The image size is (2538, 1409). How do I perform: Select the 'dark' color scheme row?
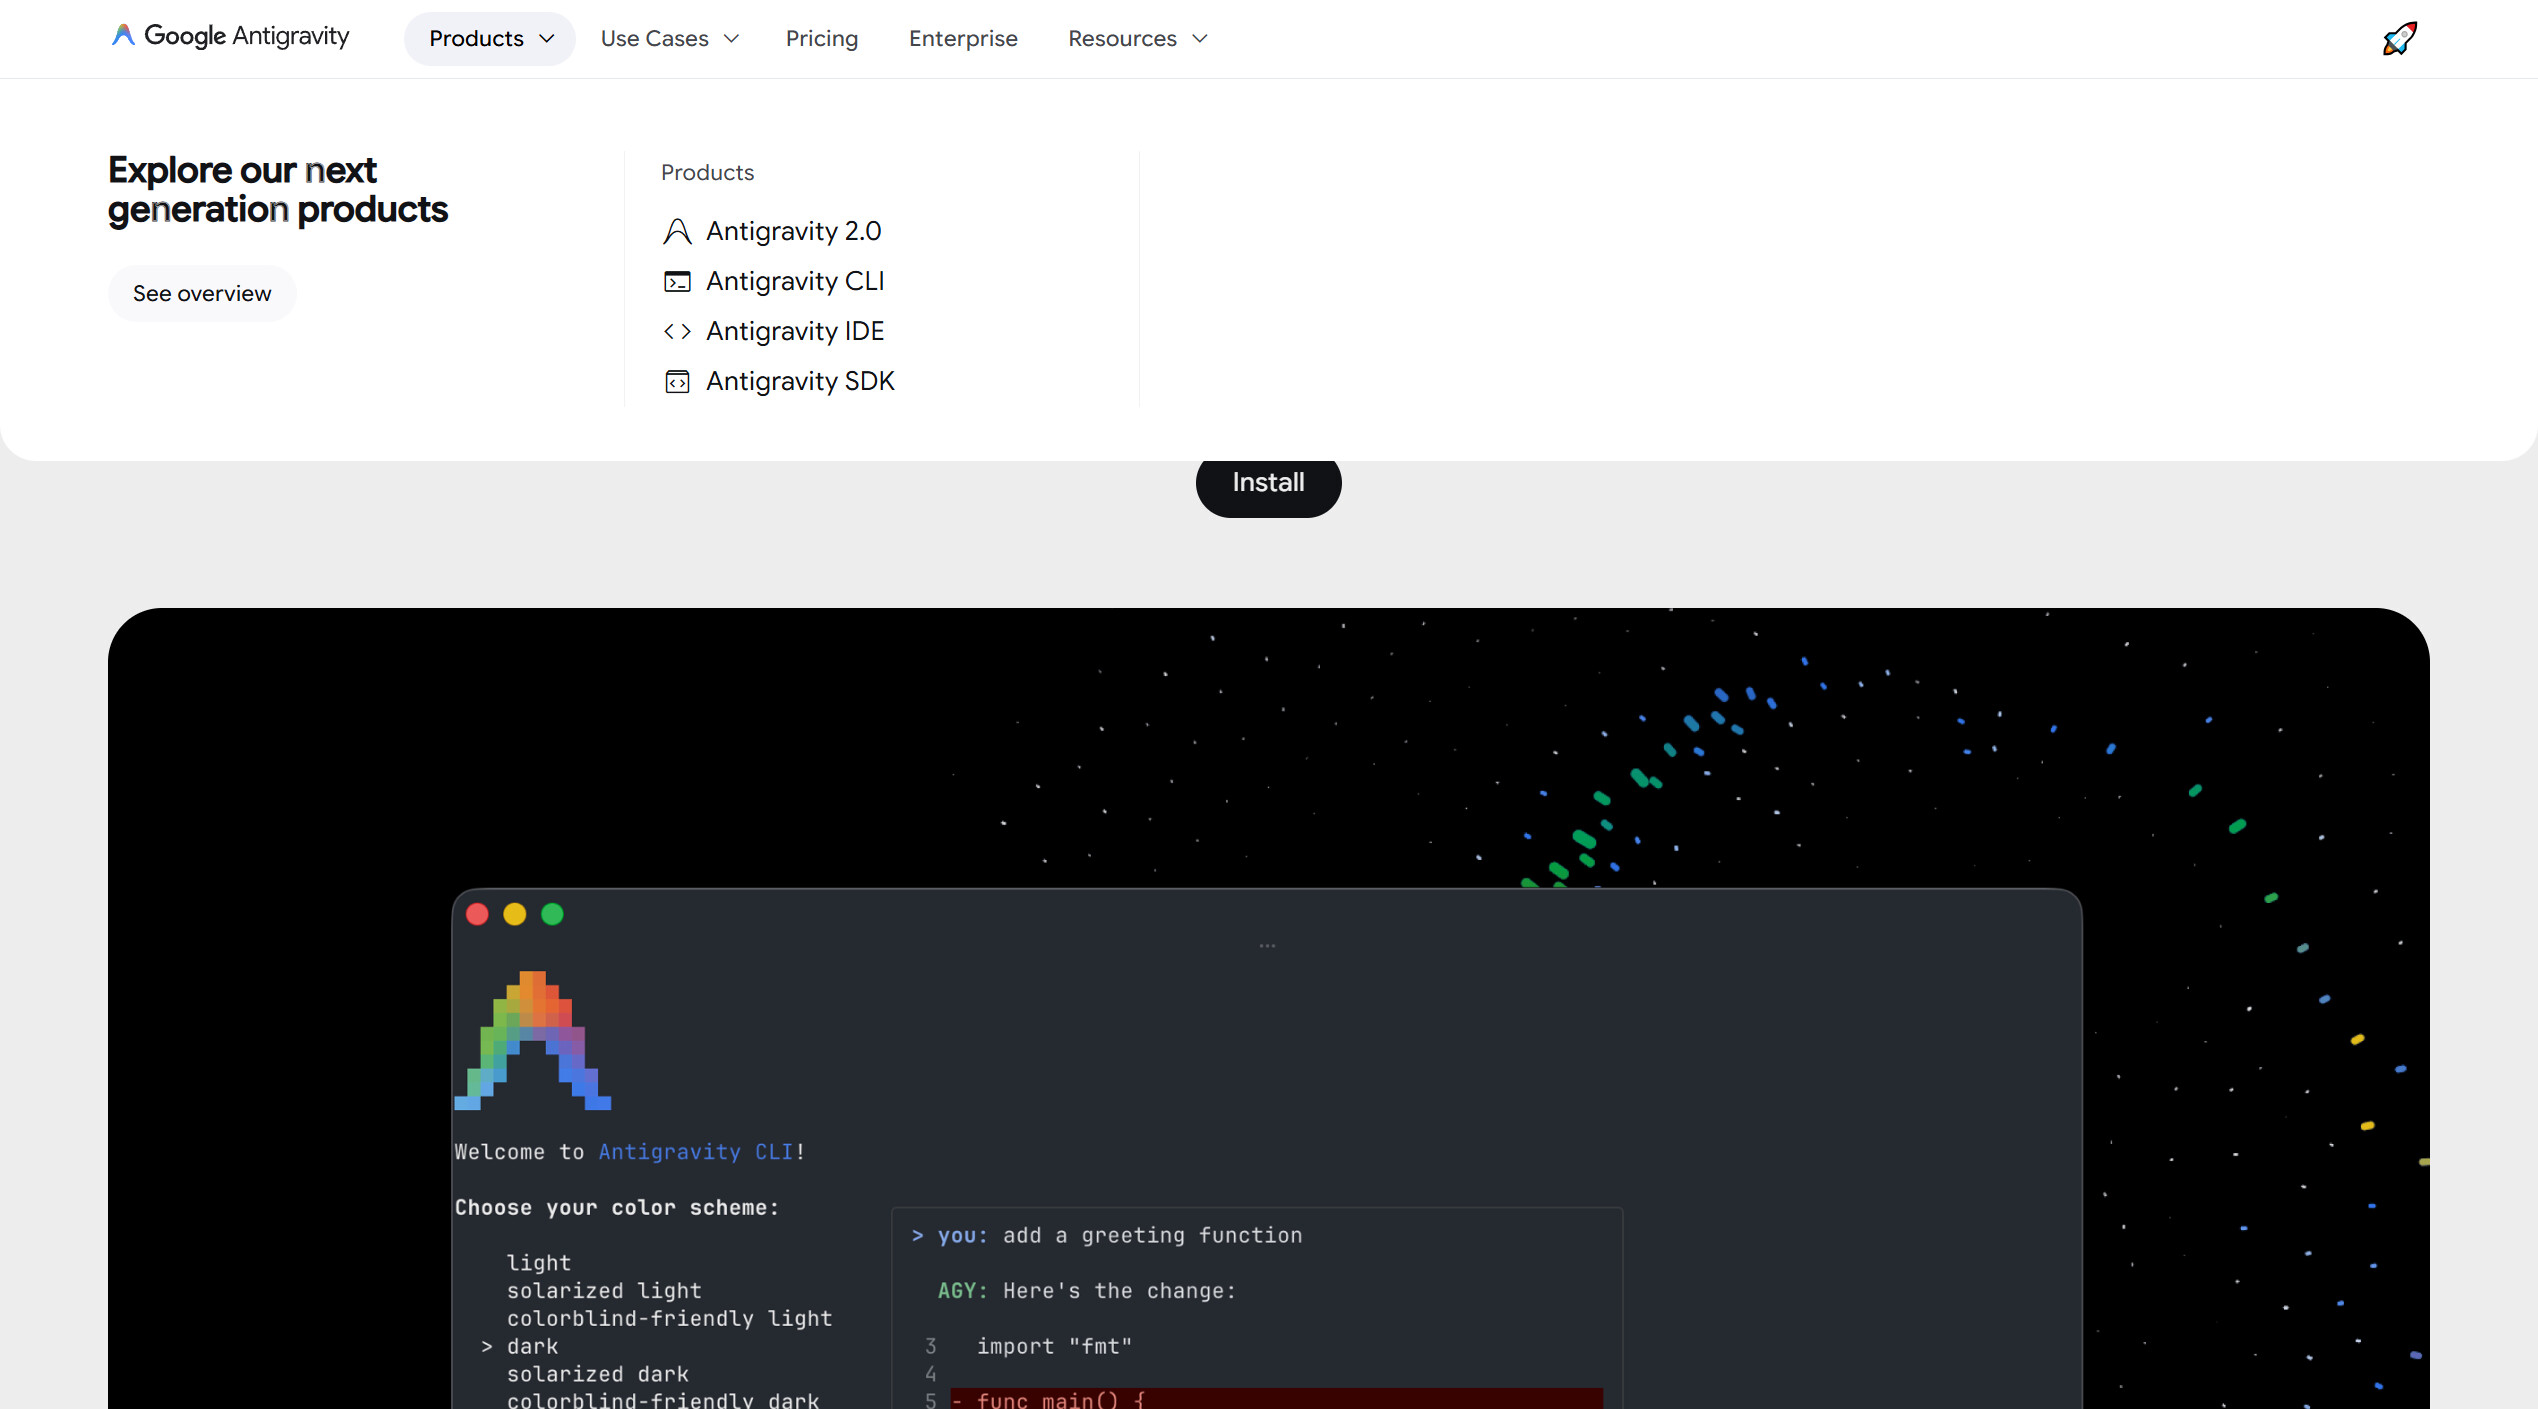pyautogui.click(x=532, y=1347)
